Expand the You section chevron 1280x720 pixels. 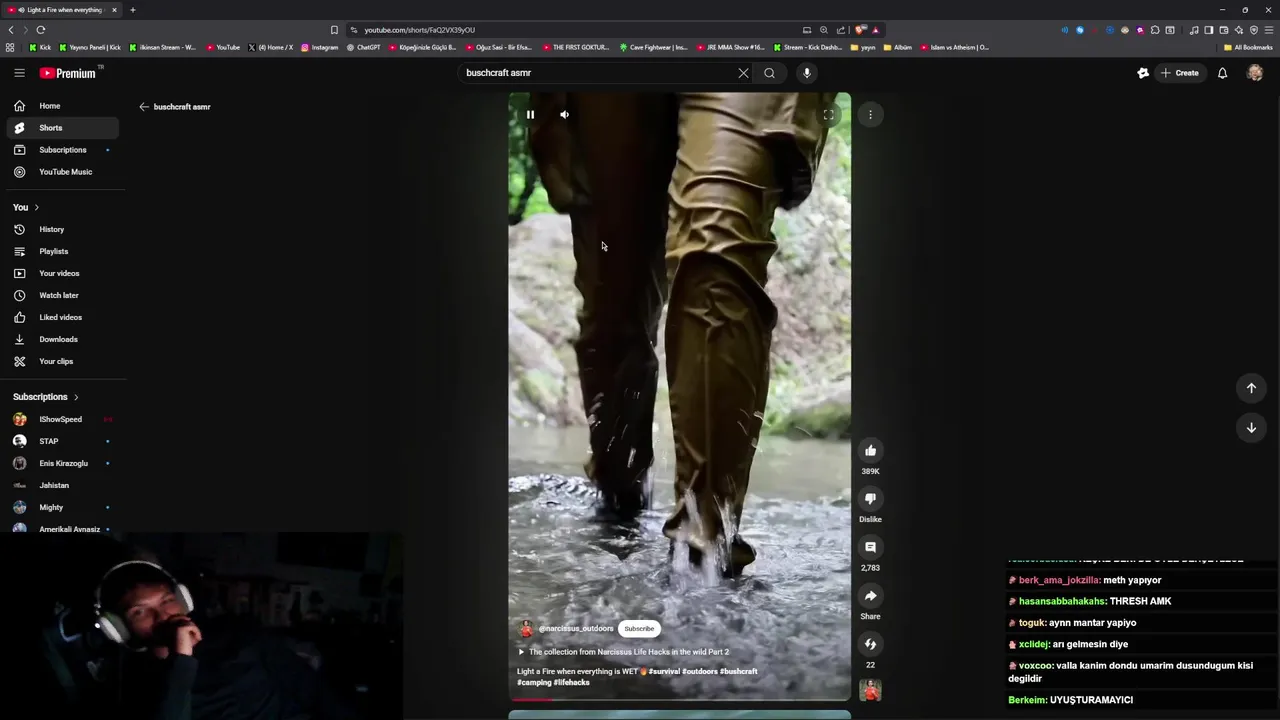pyautogui.click(x=37, y=208)
